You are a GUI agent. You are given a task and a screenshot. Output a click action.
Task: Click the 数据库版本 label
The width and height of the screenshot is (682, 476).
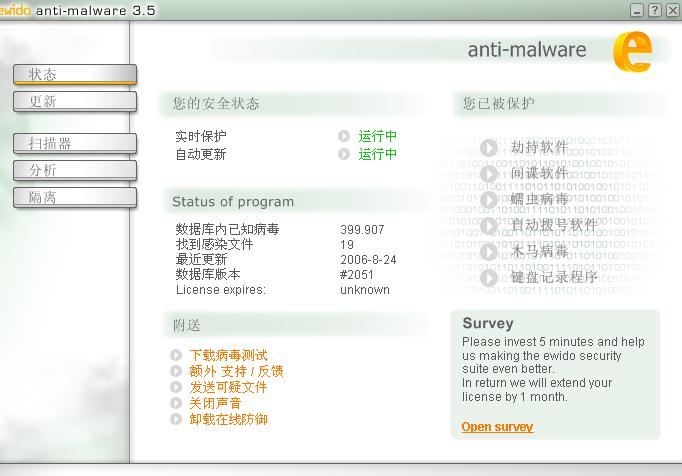tap(208, 275)
